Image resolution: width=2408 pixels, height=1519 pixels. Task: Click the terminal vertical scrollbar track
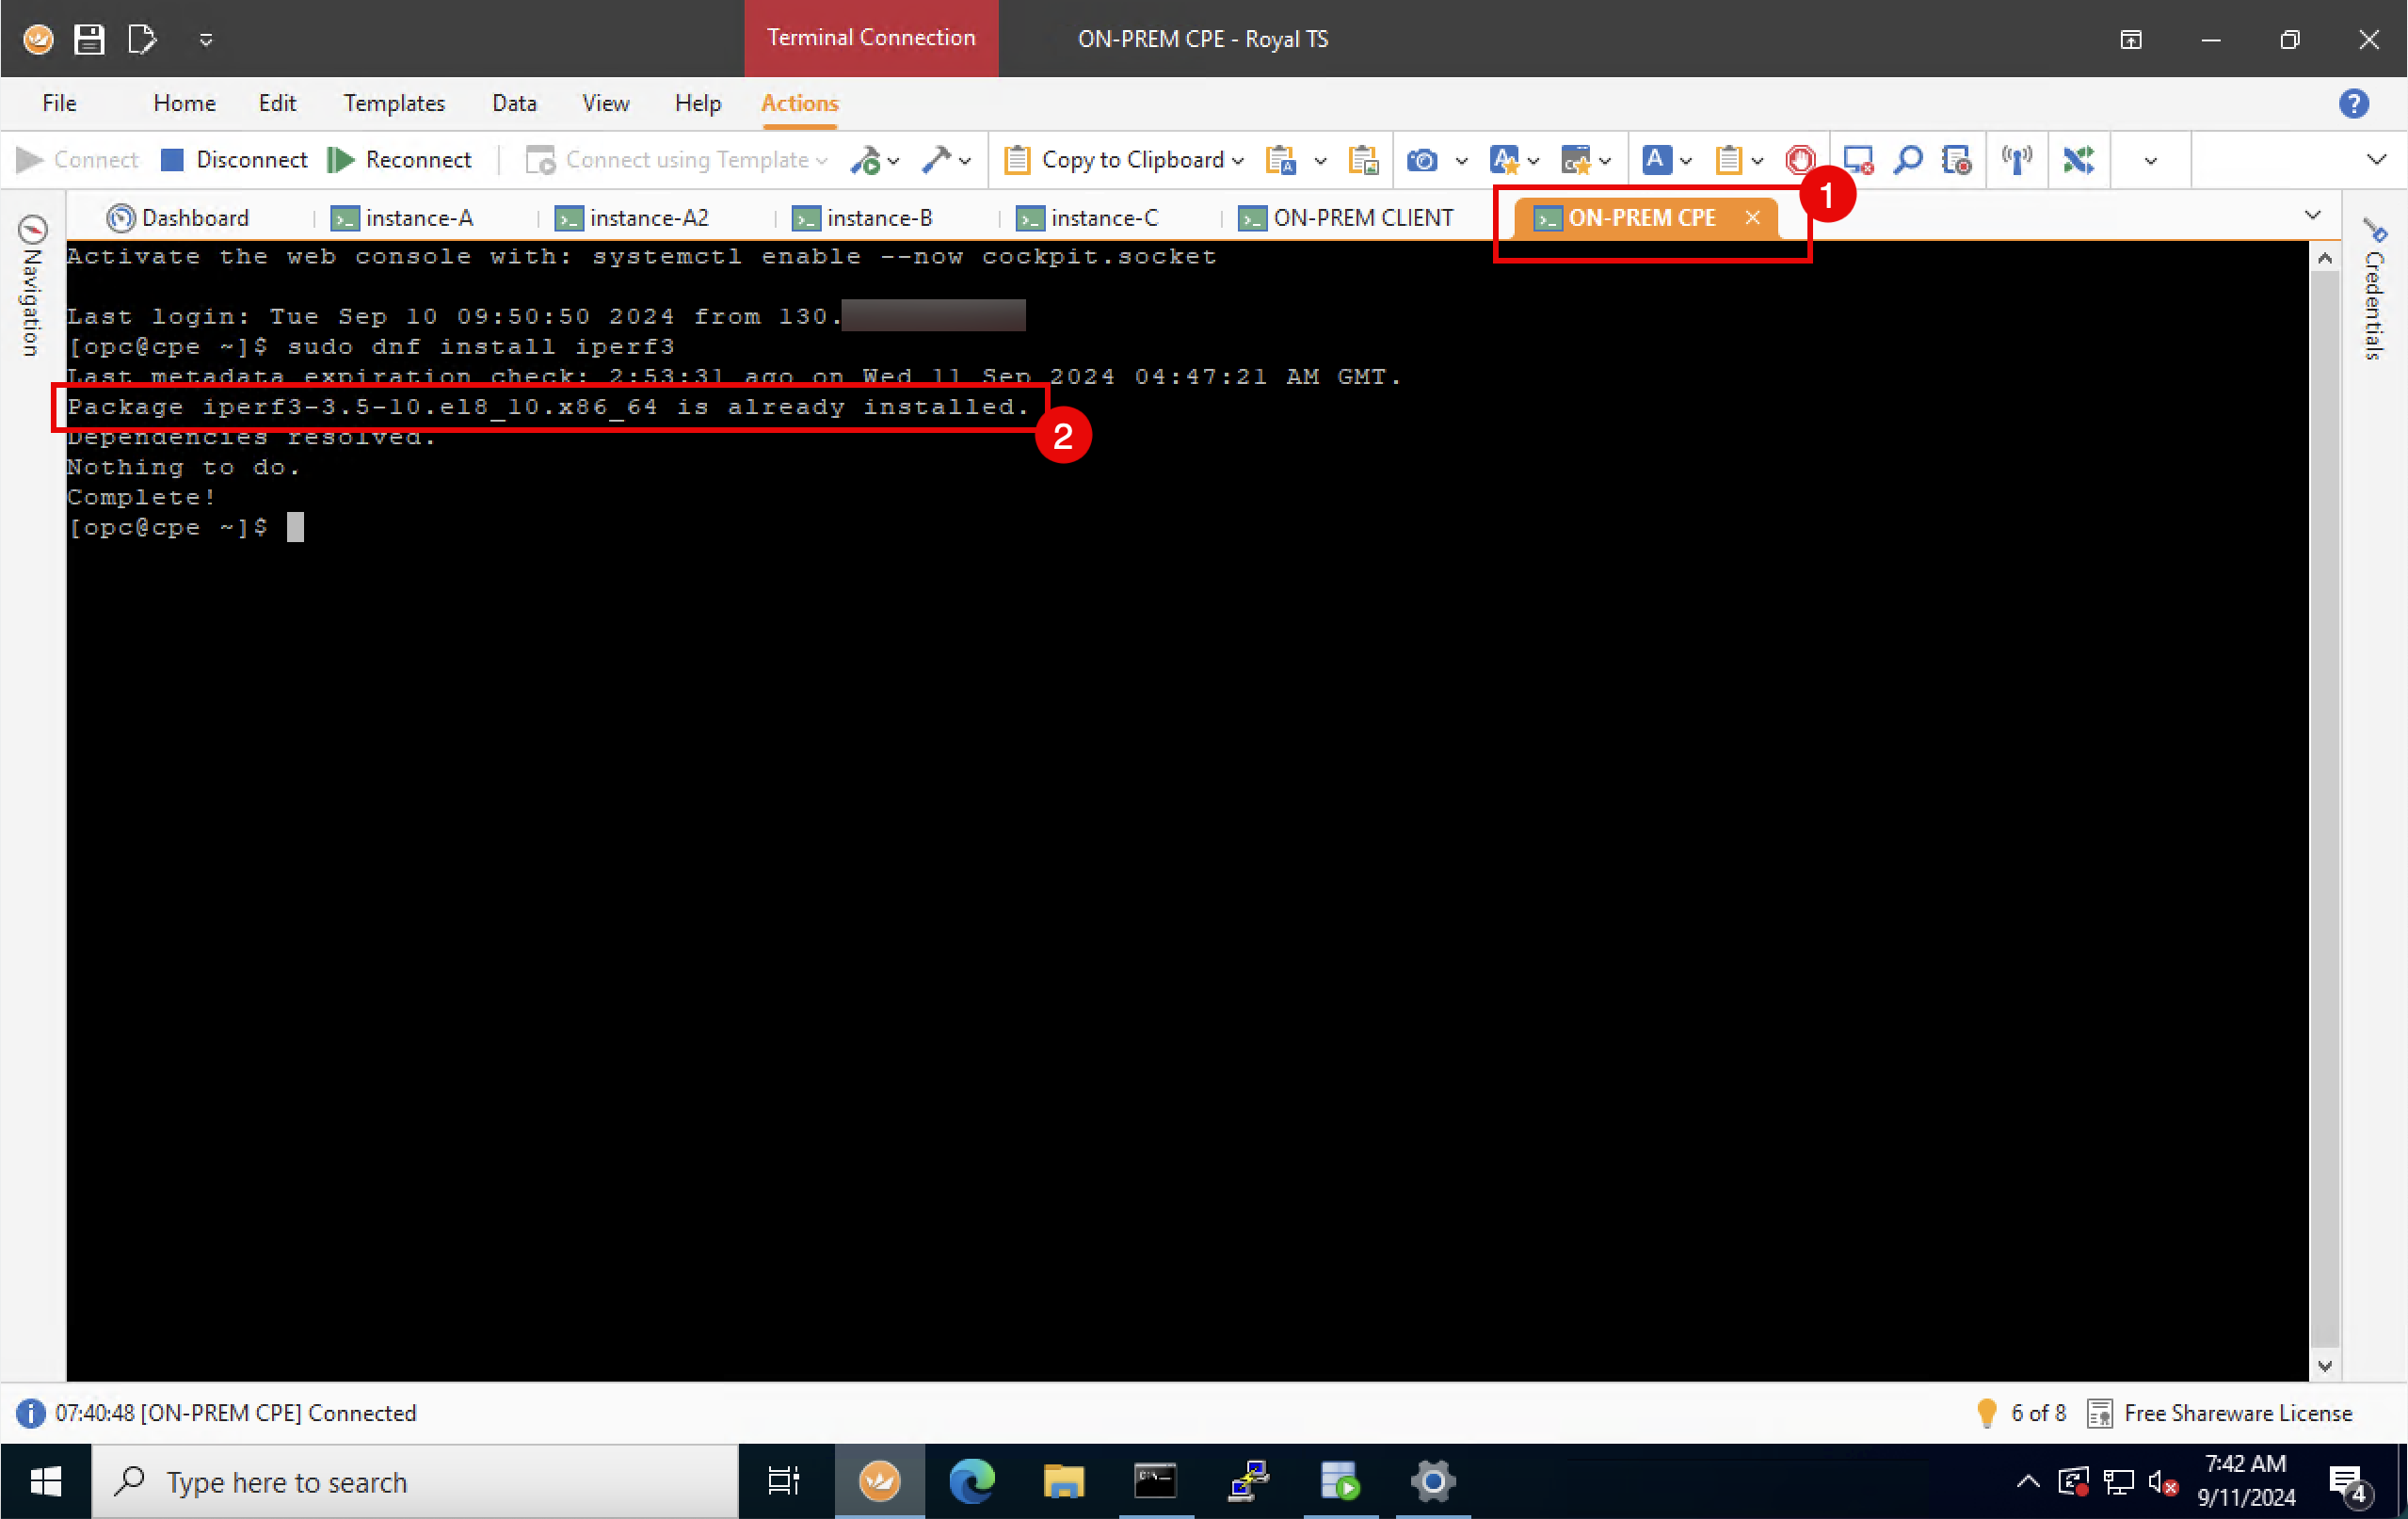pyautogui.click(x=2324, y=800)
